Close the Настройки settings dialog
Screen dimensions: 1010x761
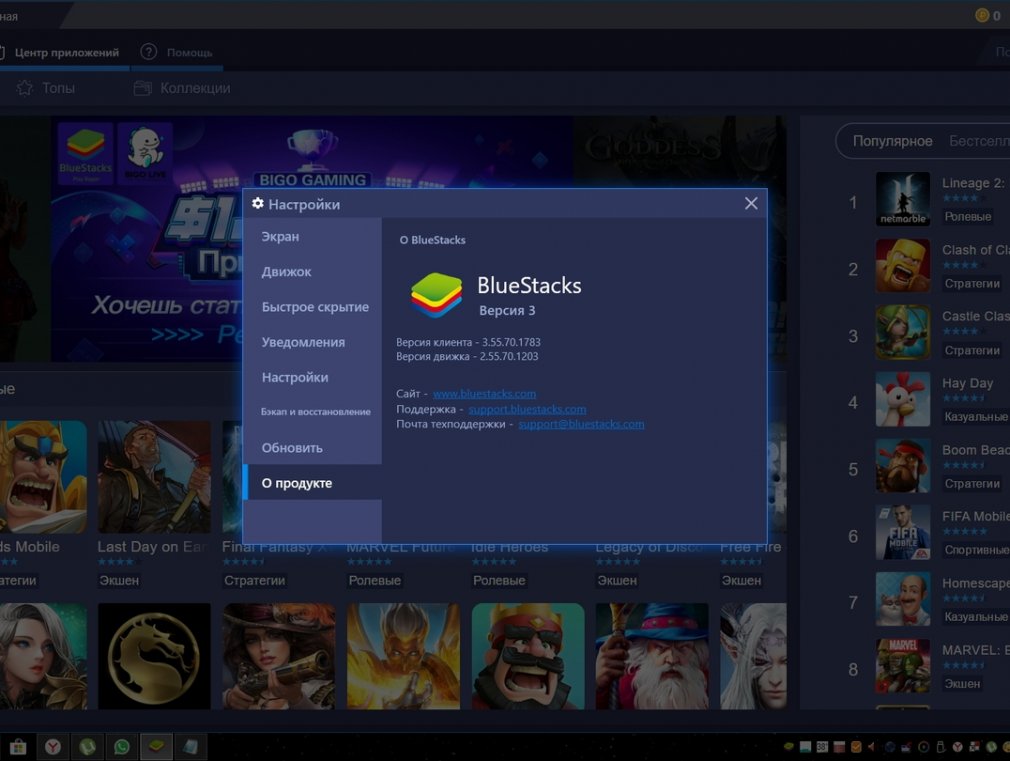[x=751, y=204]
